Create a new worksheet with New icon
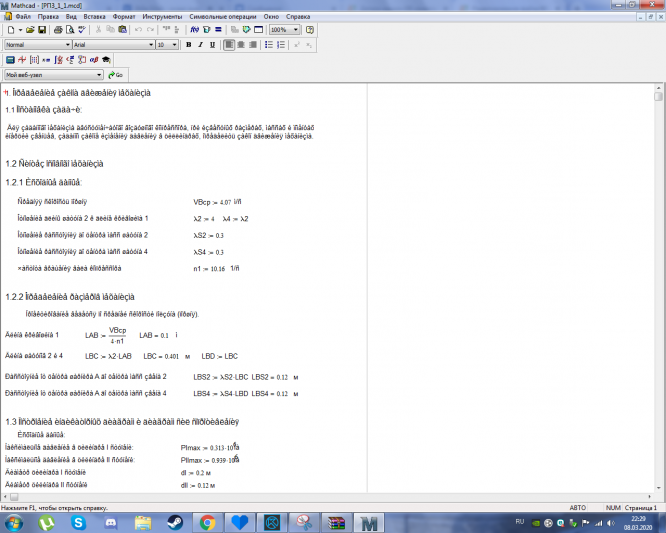This screenshot has width=666, height=533. point(11,30)
